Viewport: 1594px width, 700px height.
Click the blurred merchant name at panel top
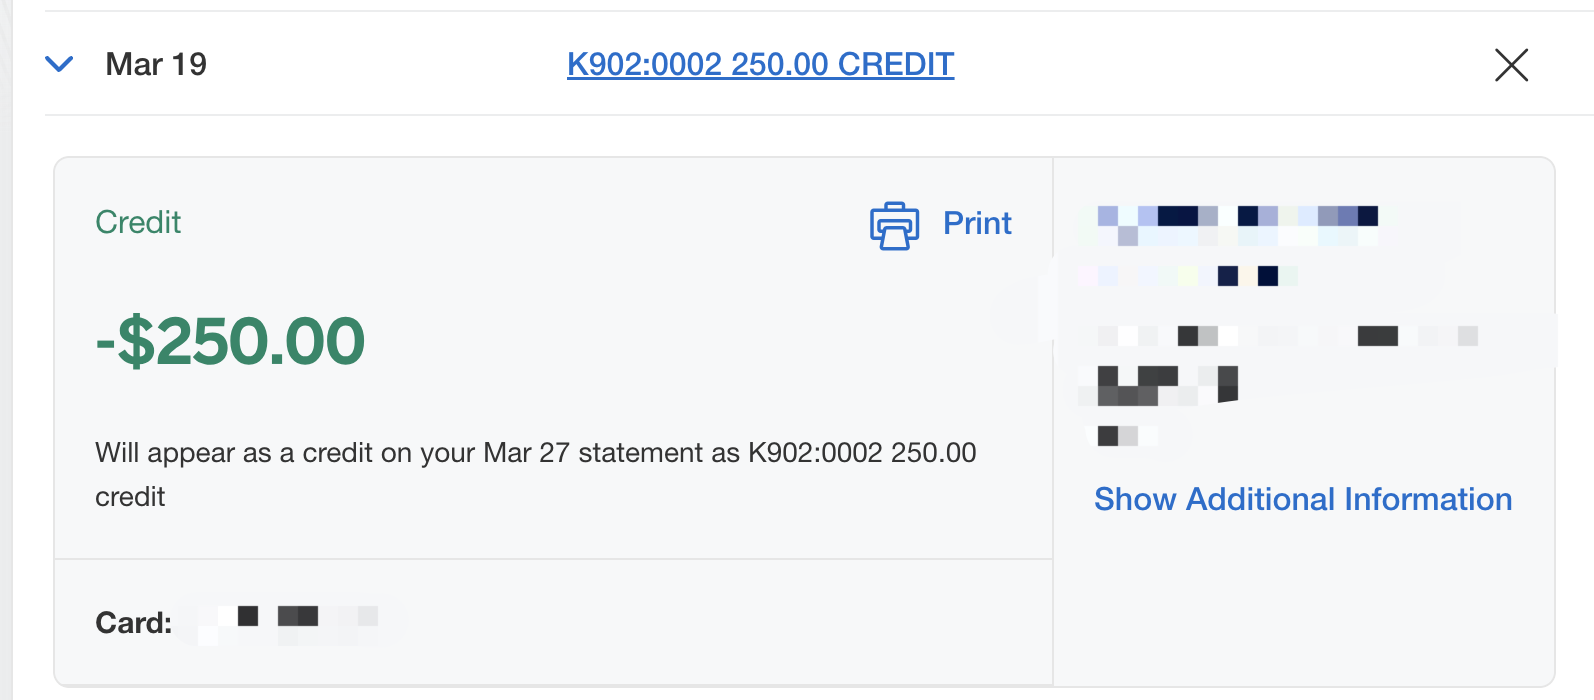[x=1238, y=225]
